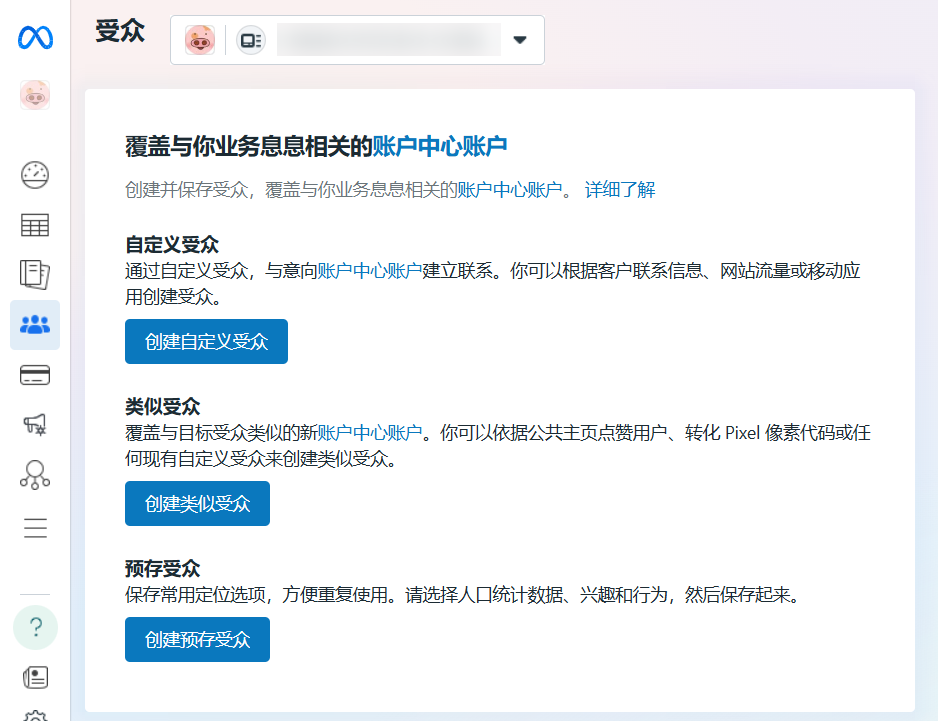Open the billing credit card icon
Screen dimensions: 938x721
[35, 376]
